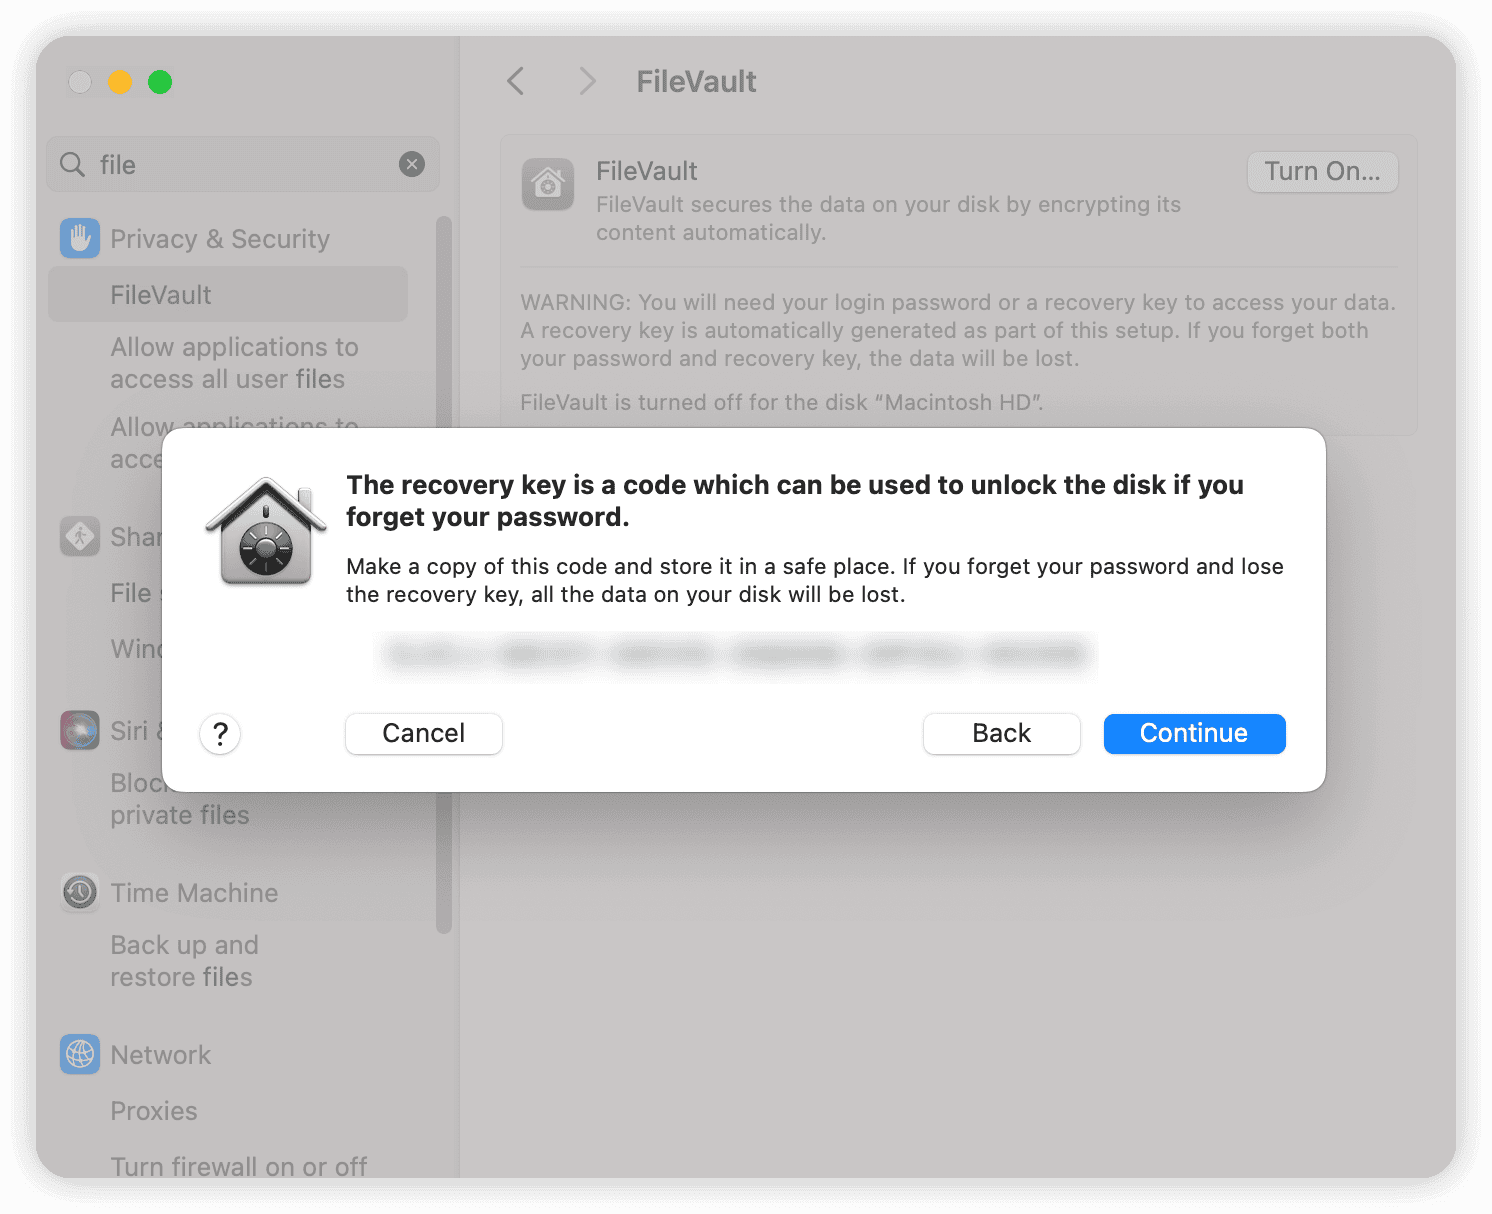This screenshot has width=1492, height=1214.
Task: Select Time Machine in sidebar
Action: [194, 893]
